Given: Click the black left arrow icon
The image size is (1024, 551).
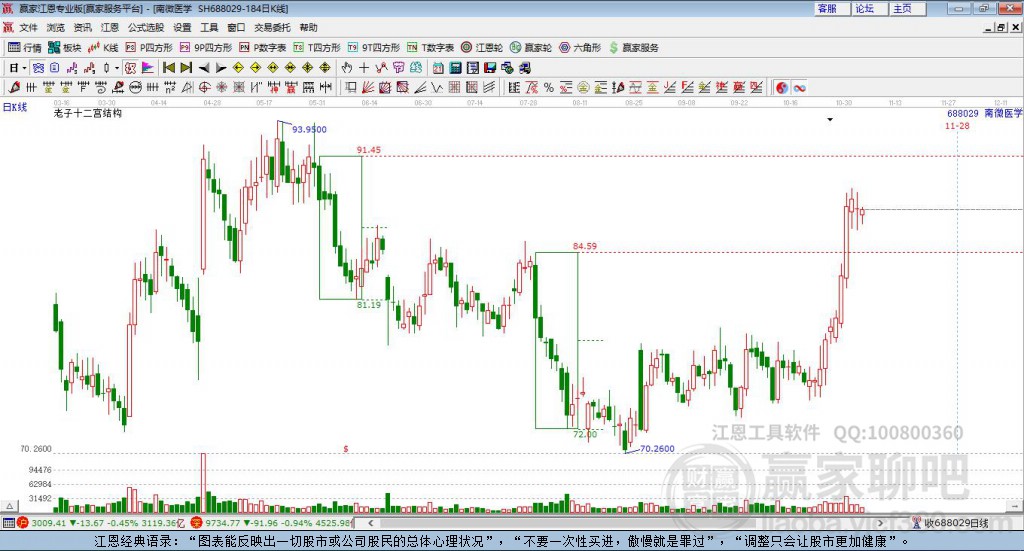Looking at the screenshot, I should pos(204,68).
